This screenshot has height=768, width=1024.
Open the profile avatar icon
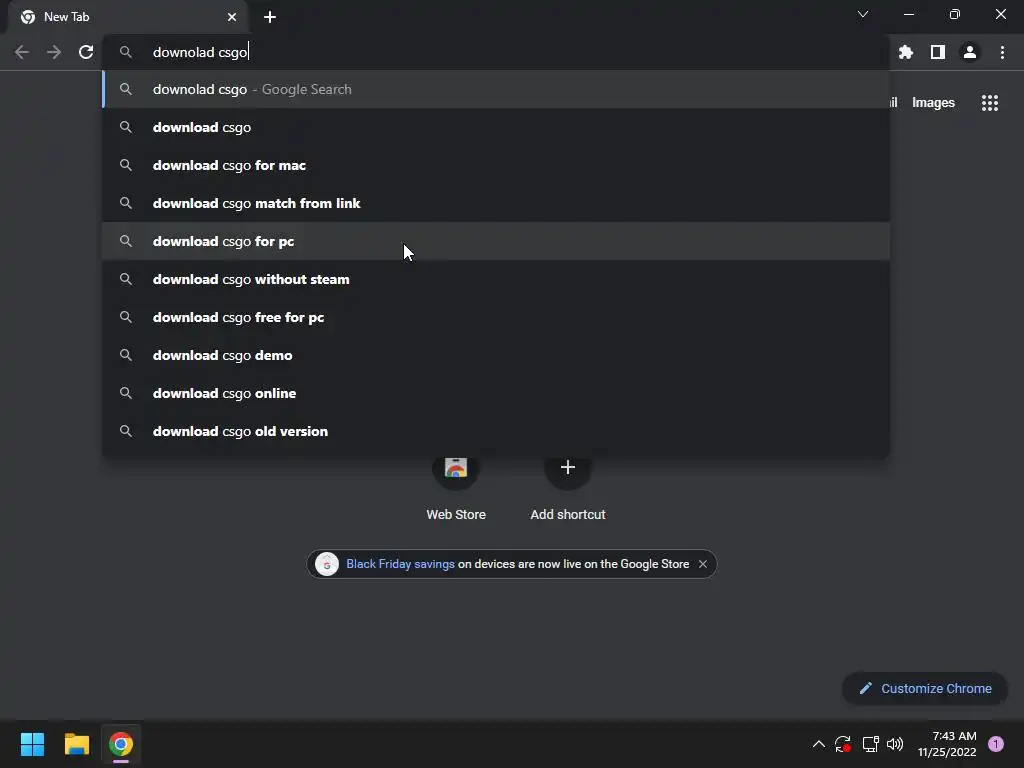tap(969, 52)
